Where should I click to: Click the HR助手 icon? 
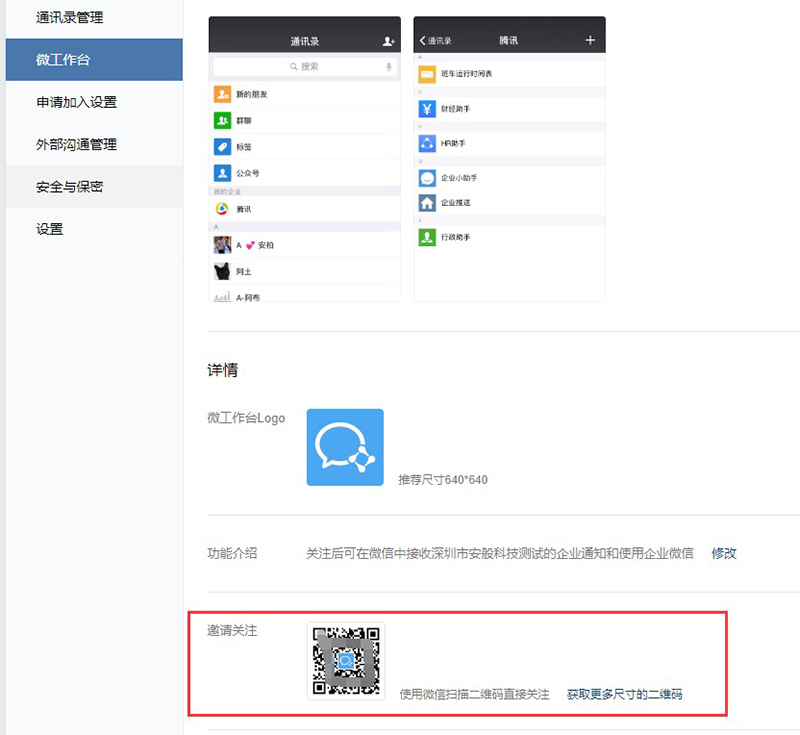(427, 143)
